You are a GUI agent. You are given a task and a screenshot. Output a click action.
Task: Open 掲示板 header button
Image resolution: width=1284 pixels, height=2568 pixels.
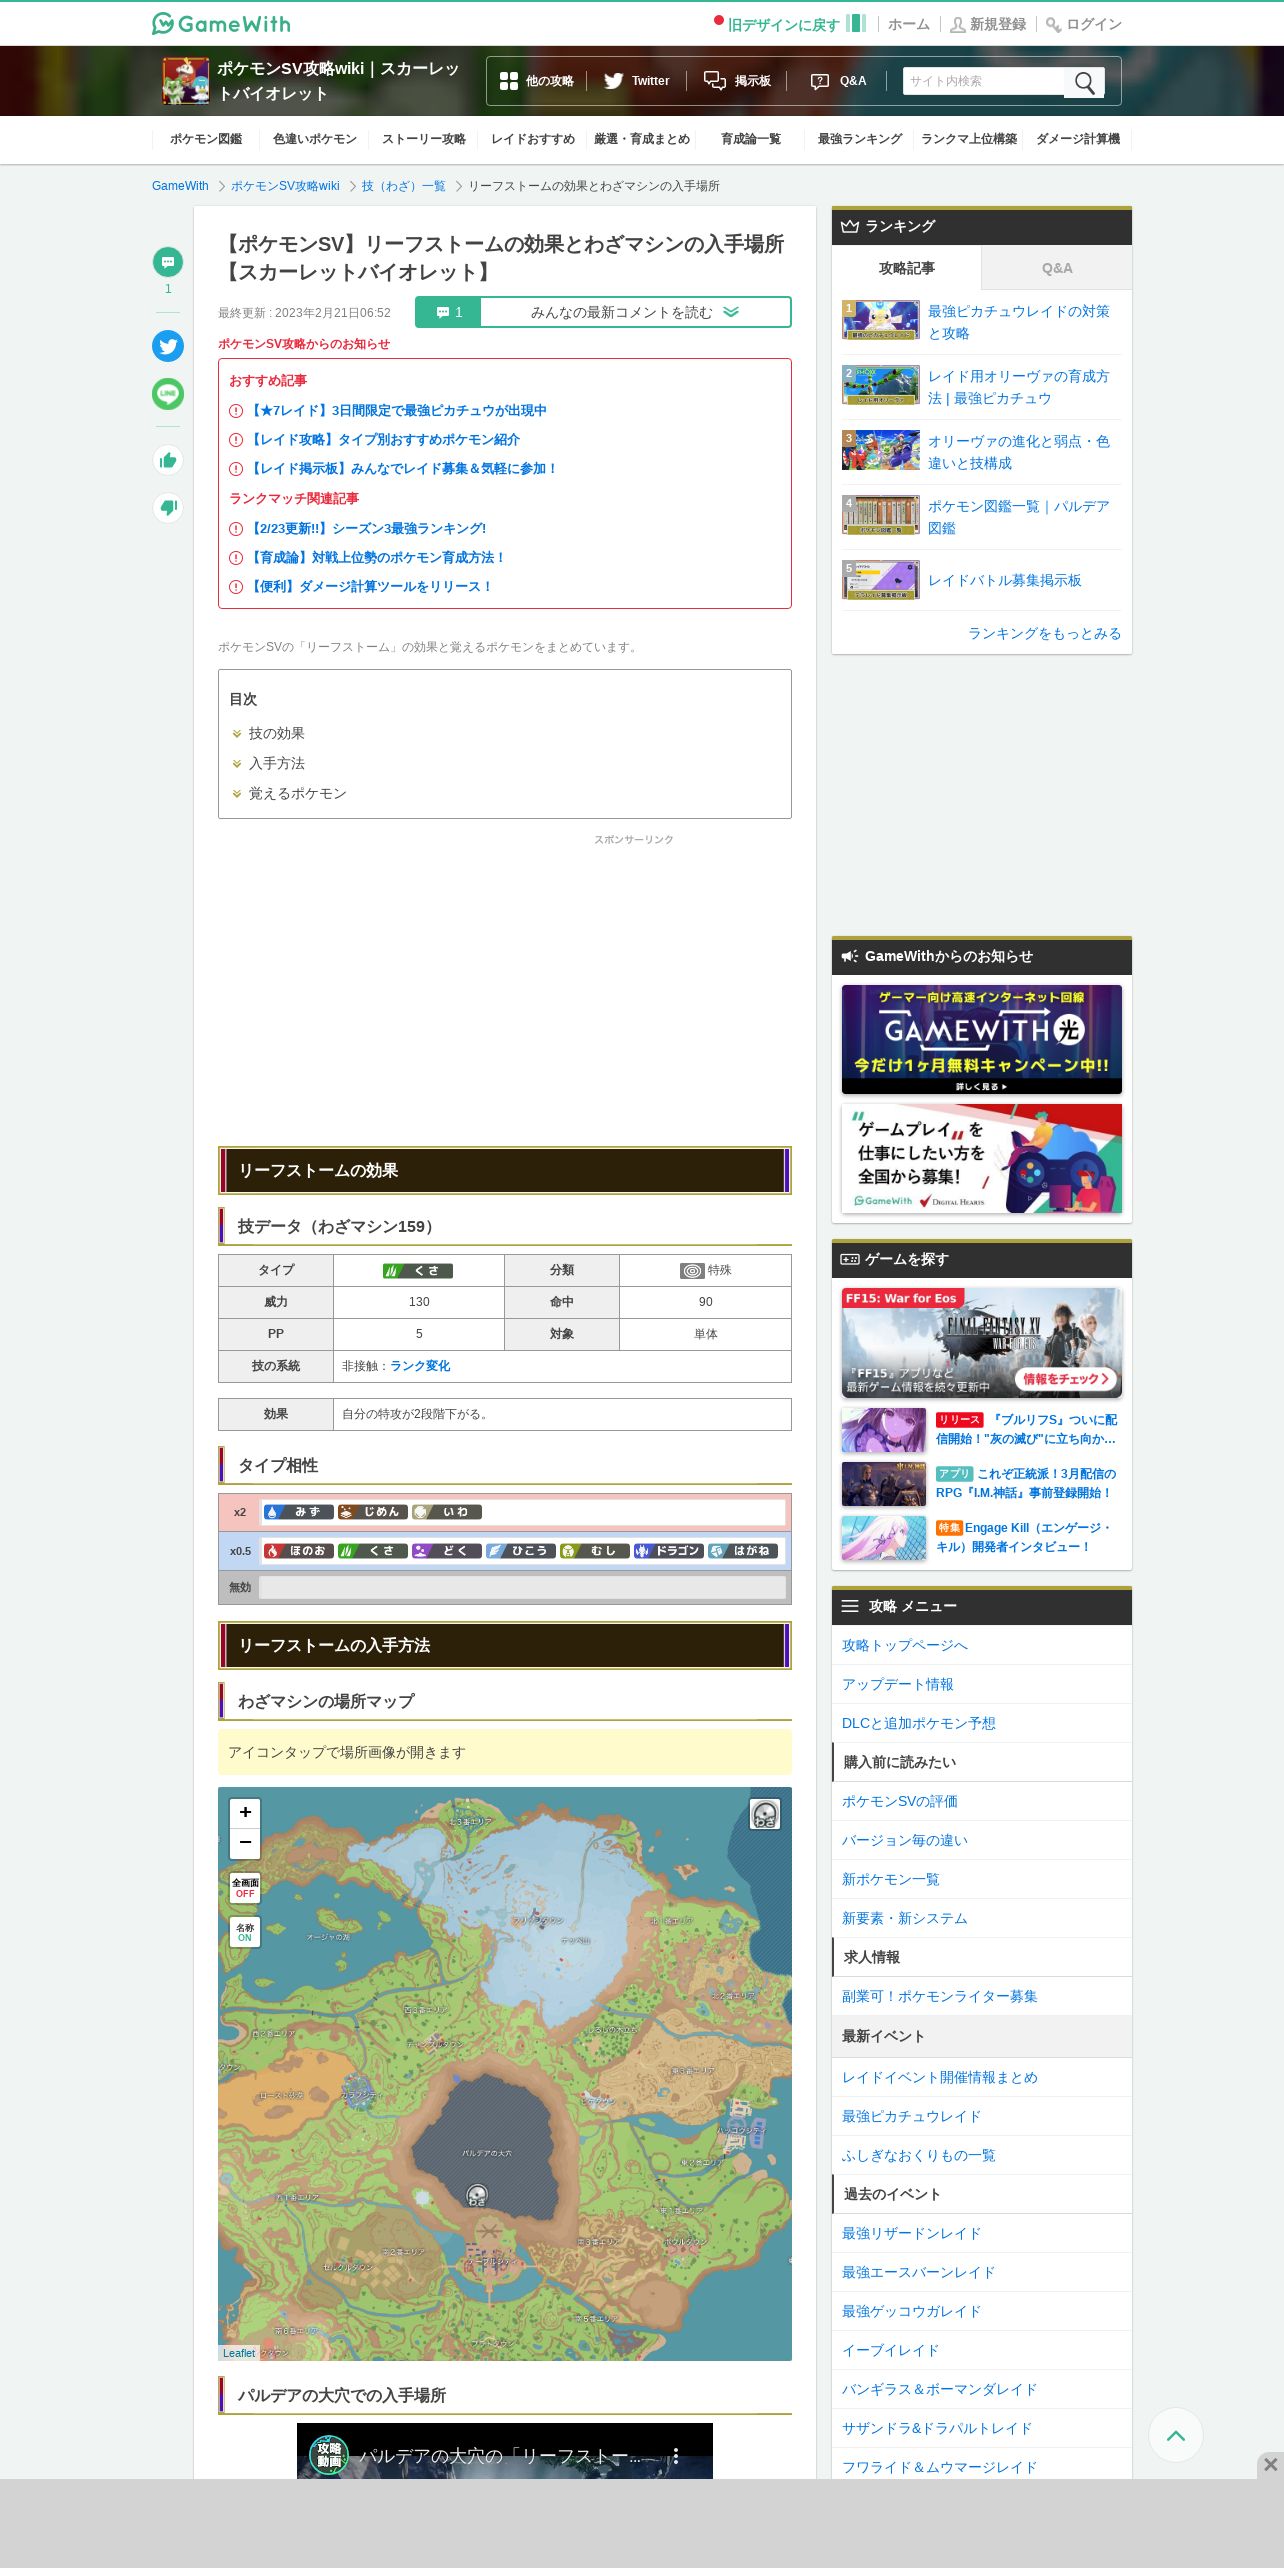tap(737, 81)
